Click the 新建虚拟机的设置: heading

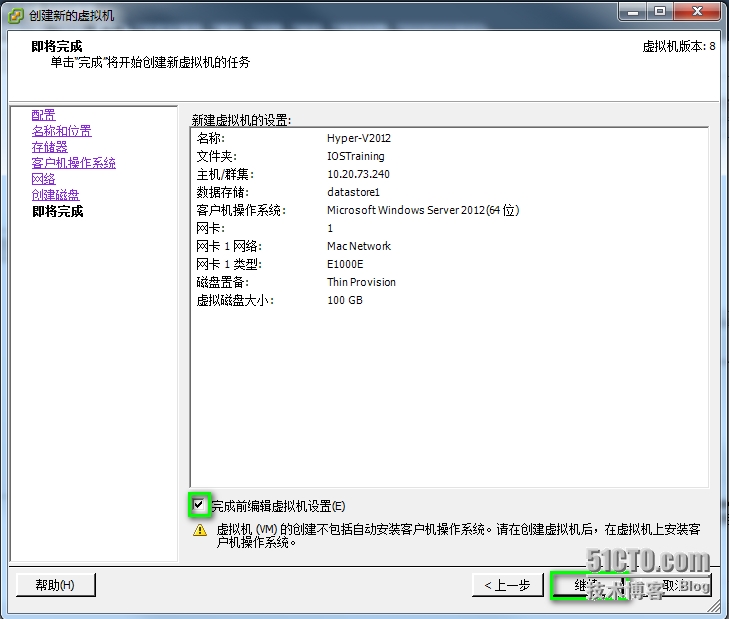point(241,120)
